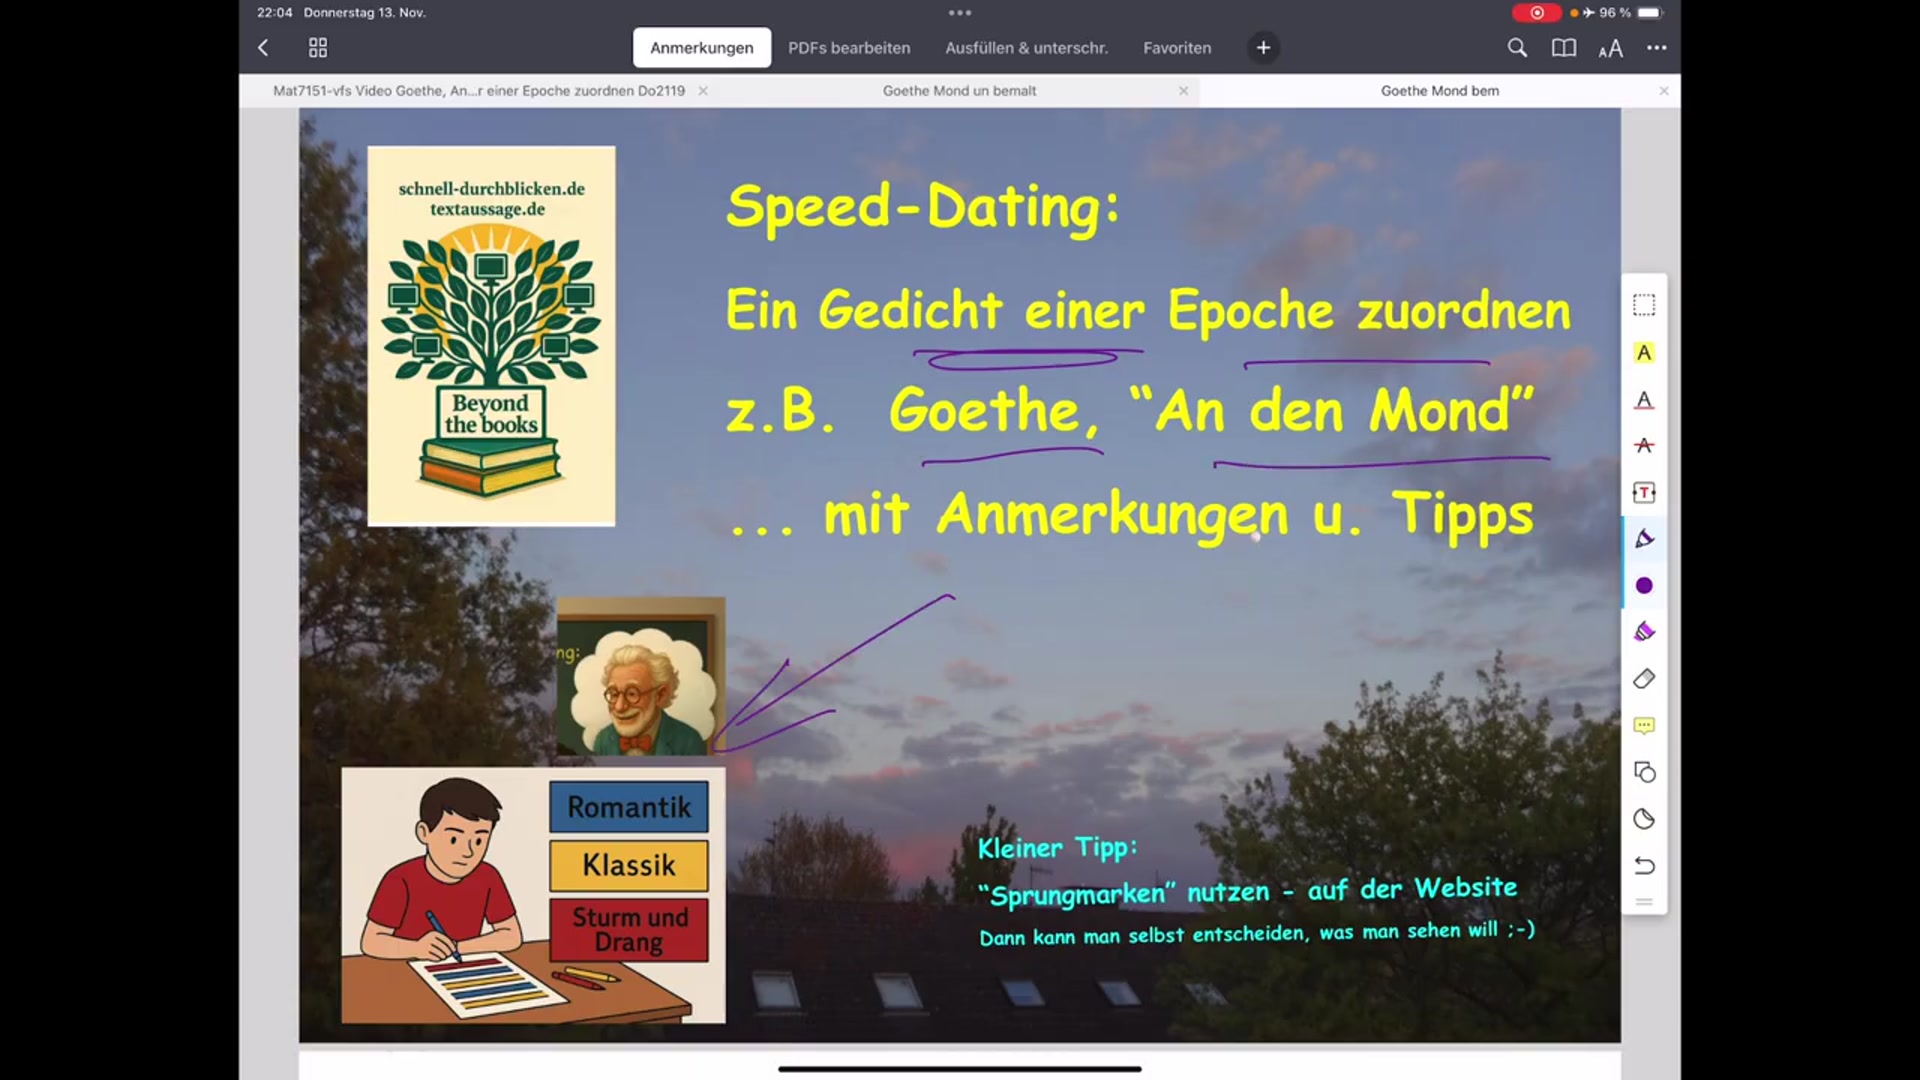The width and height of the screenshot is (1920, 1080).
Task: Select the text box tool
Action: click(1644, 493)
